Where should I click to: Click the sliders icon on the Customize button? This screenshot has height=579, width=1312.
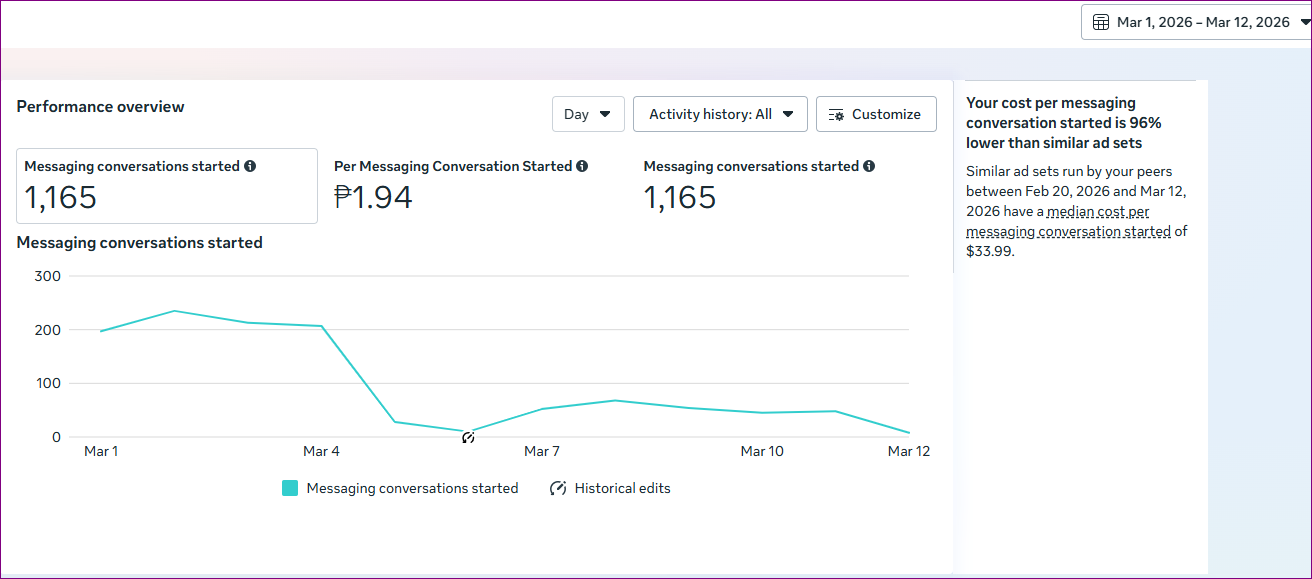(x=836, y=115)
